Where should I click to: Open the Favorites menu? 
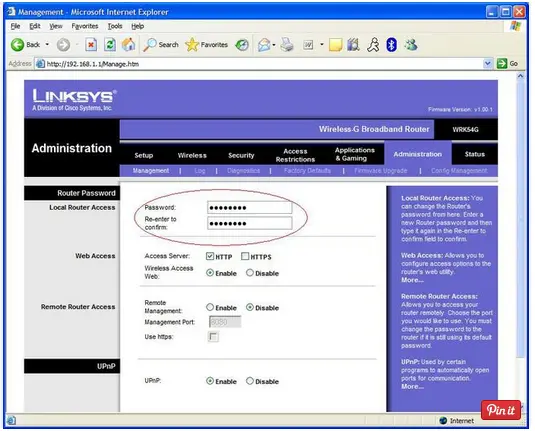click(x=85, y=26)
